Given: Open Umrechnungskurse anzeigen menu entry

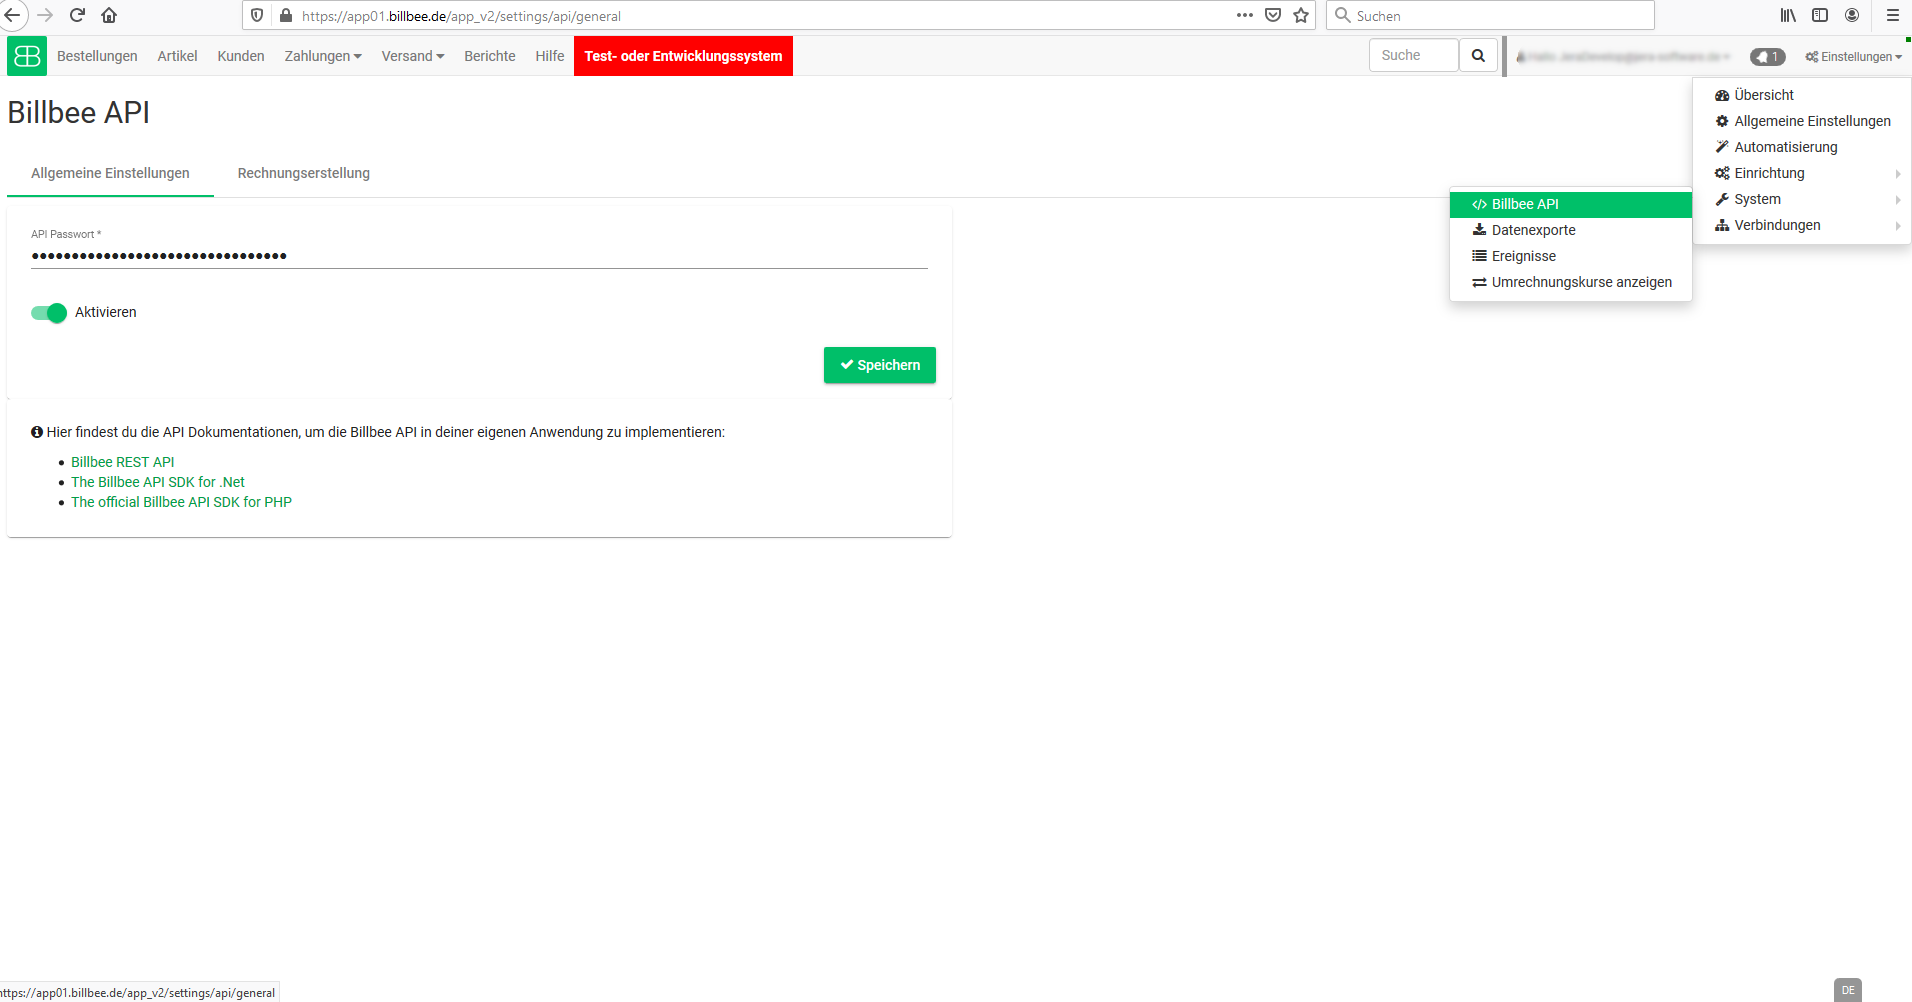Looking at the screenshot, I should click(1581, 282).
